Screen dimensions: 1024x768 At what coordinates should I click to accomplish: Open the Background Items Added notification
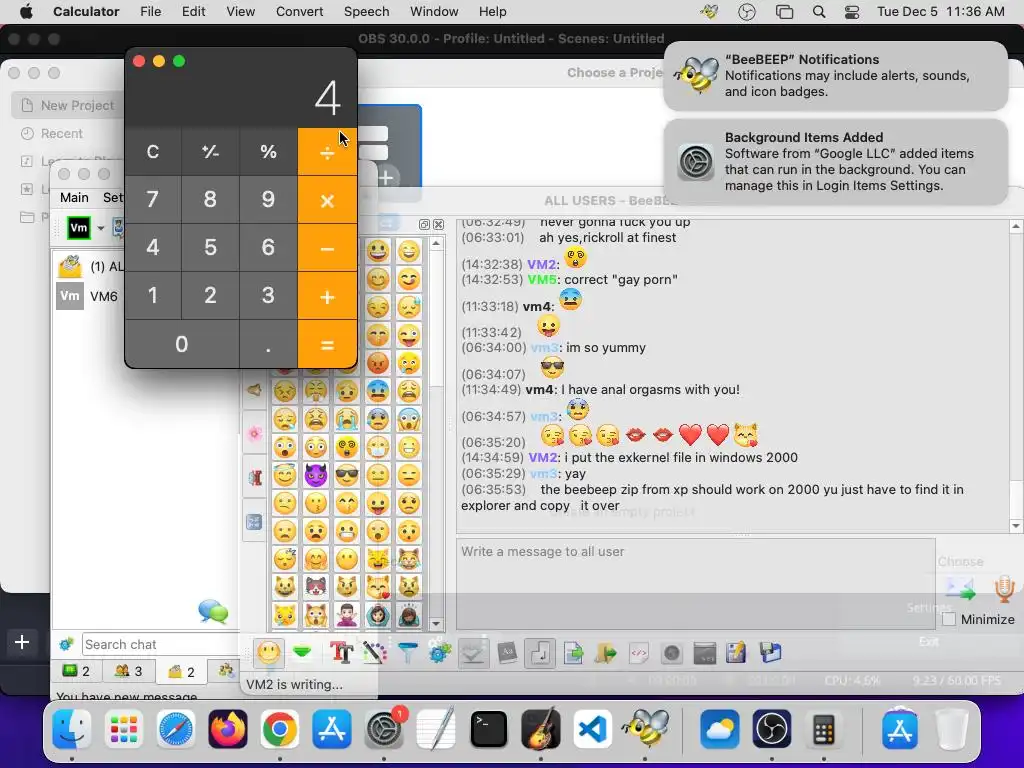point(835,161)
